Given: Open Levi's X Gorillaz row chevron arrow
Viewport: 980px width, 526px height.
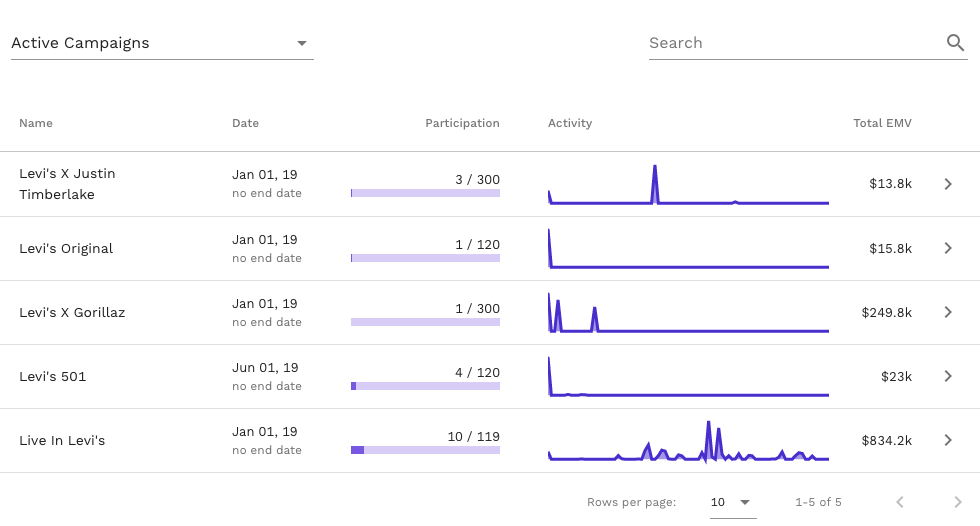Looking at the screenshot, I should [948, 312].
